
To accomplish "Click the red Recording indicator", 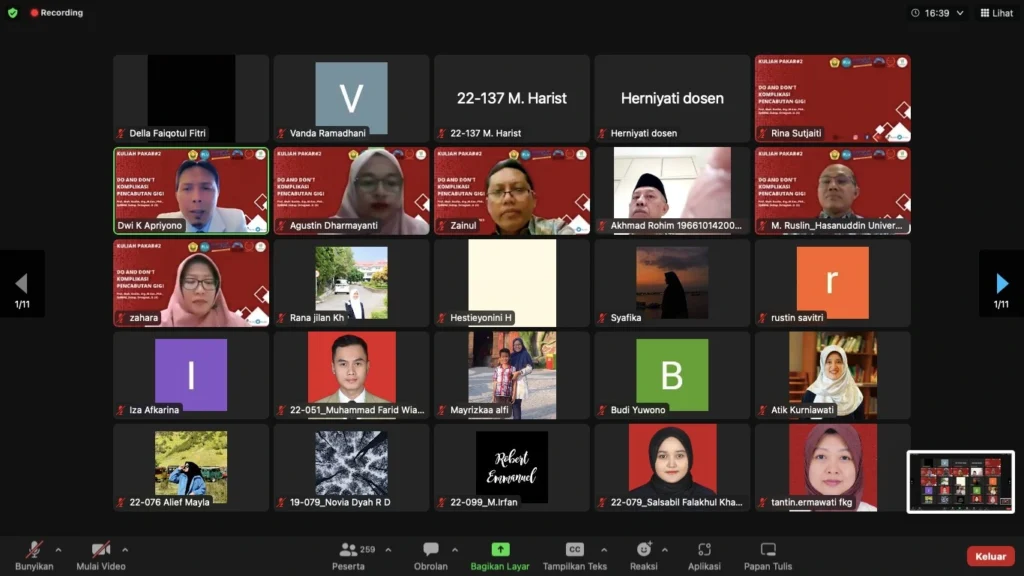I will point(57,12).
